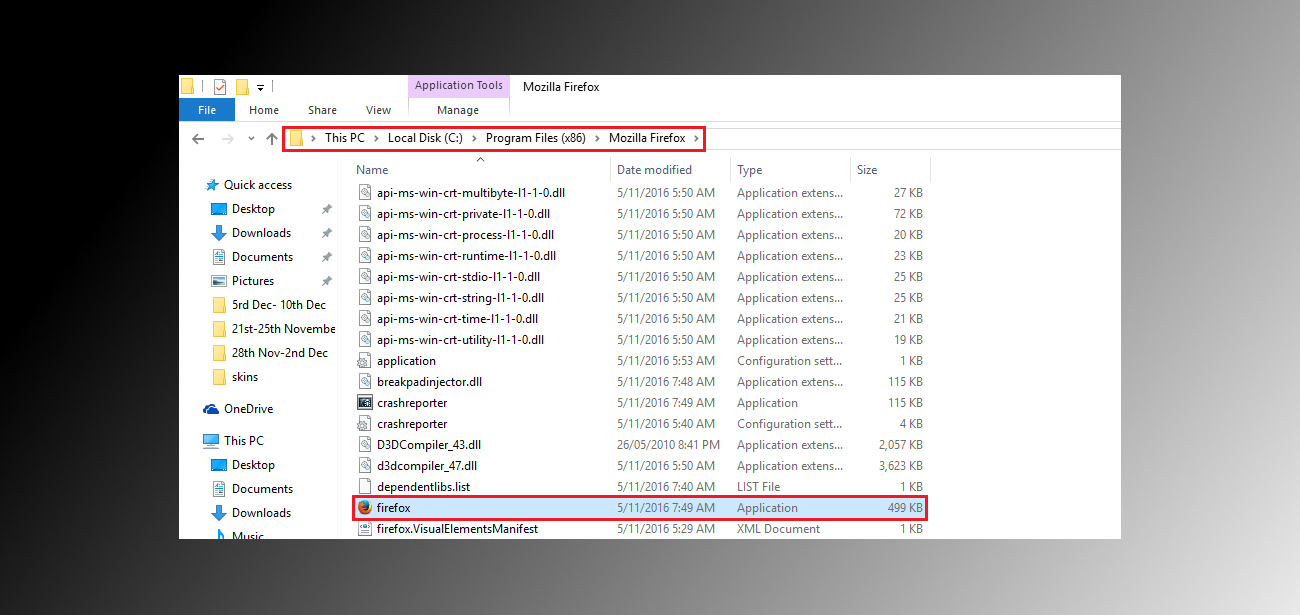Viewport: 1300px width, 615px height.
Task: Open the Manage tab under Application Tools
Action: pyautogui.click(x=458, y=110)
